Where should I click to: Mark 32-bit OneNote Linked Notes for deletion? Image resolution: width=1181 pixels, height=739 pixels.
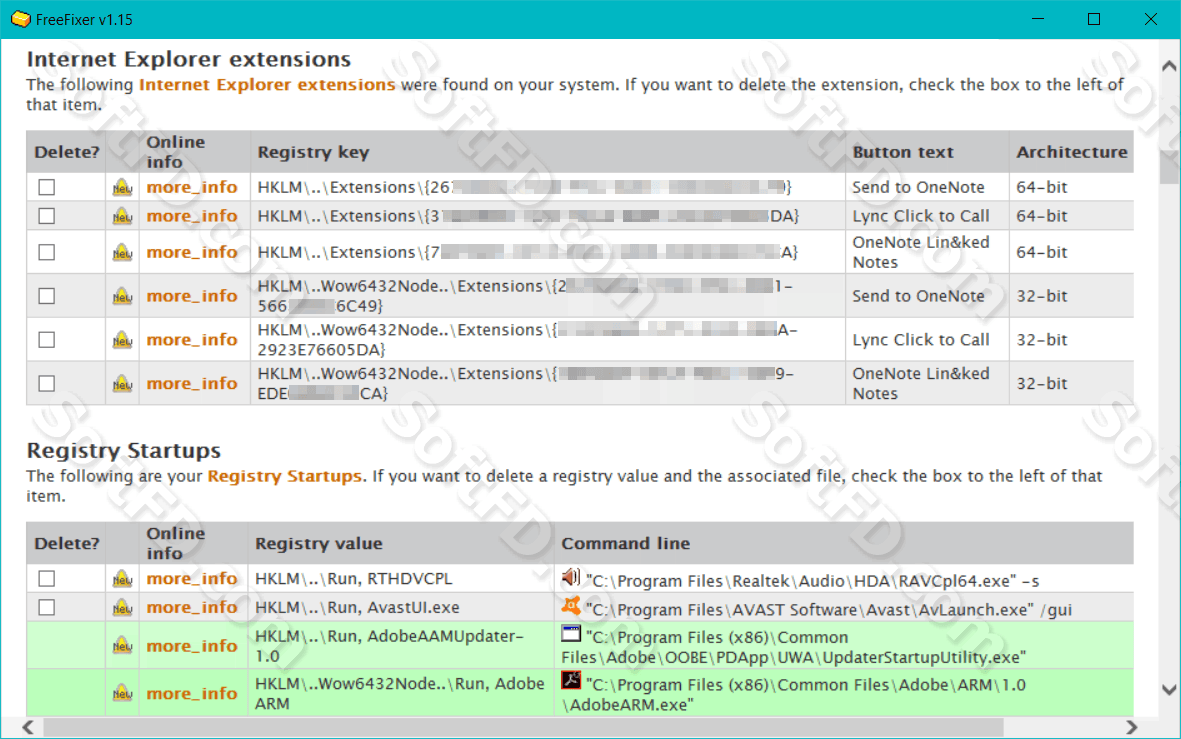[x=47, y=383]
